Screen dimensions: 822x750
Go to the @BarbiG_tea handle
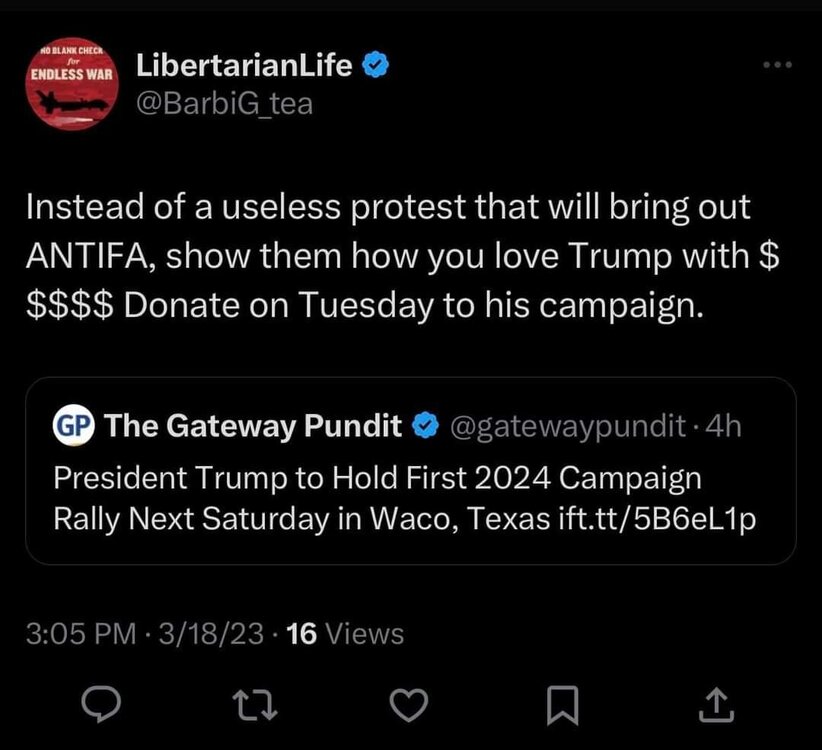point(224,102)
